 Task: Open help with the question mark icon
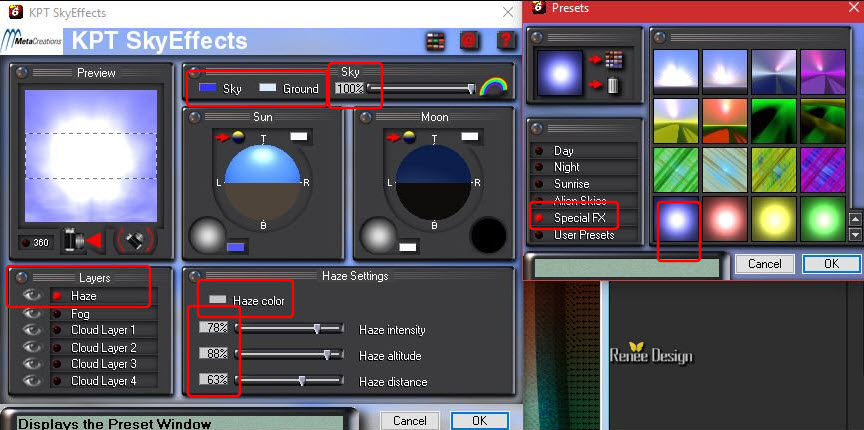[x=505, y=41]
